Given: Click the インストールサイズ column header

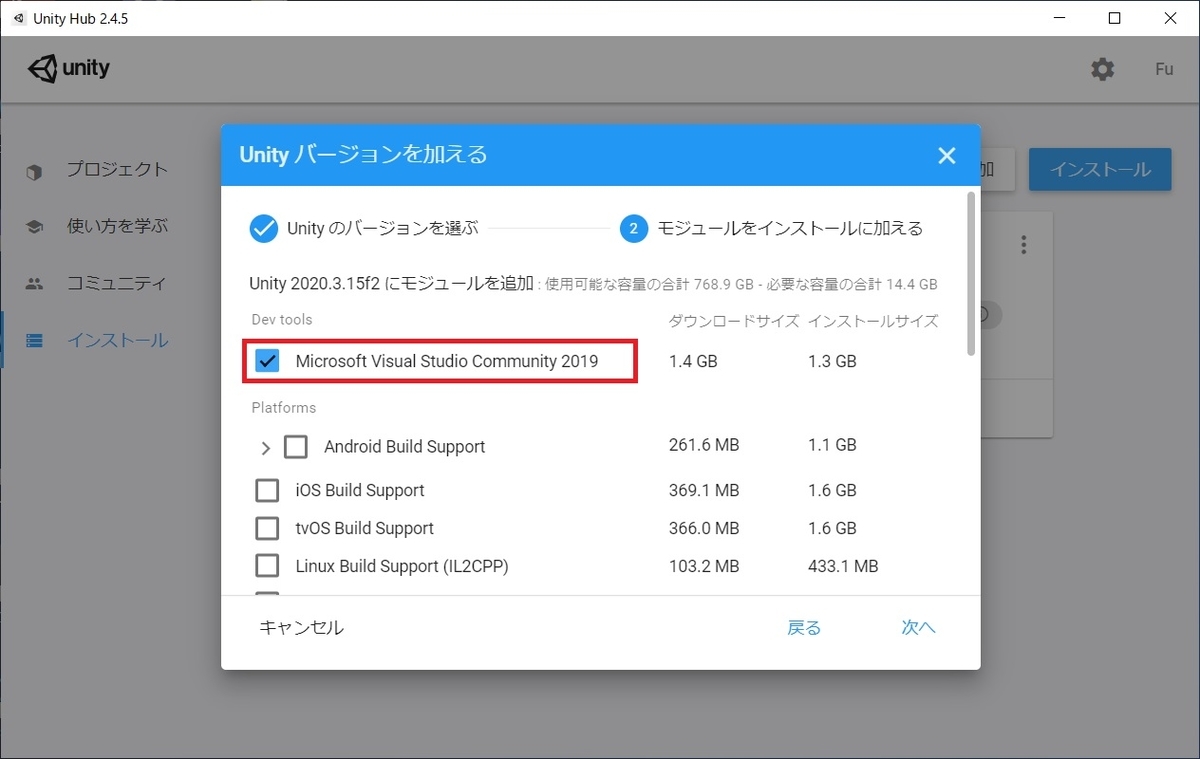Looking at the screenshot, I should (x=873, y=321).
